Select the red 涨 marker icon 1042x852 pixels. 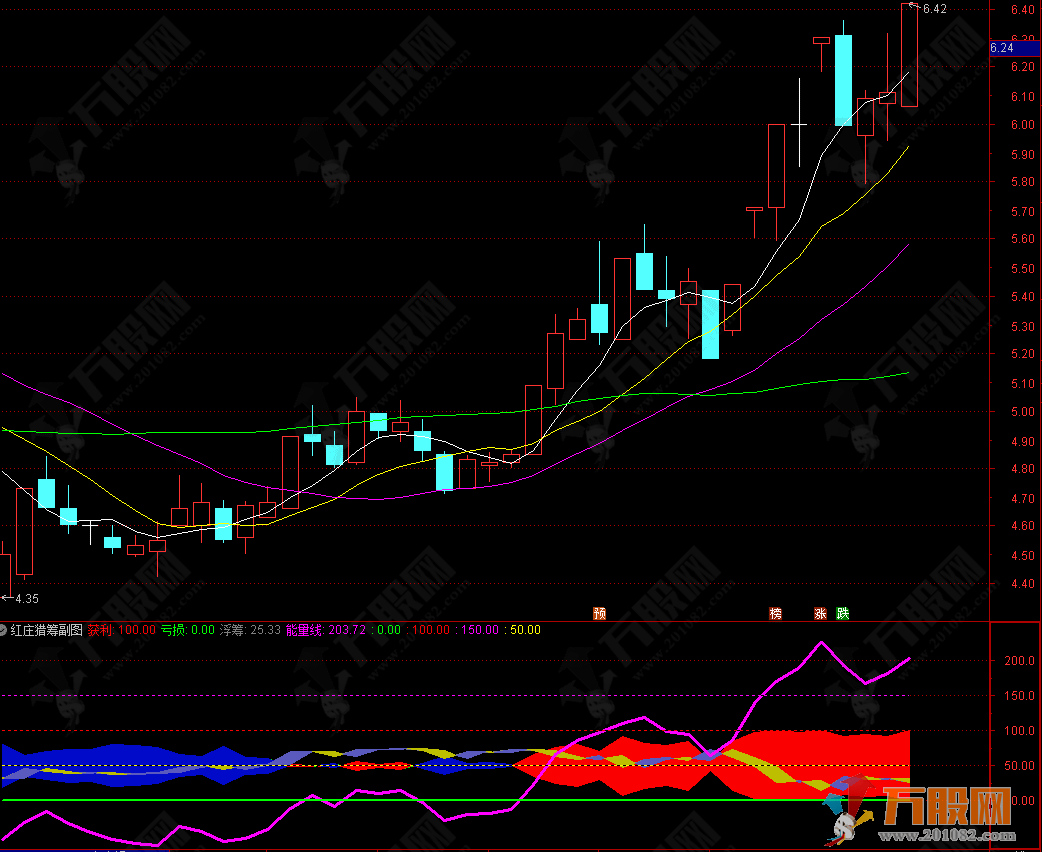(821, 613)
